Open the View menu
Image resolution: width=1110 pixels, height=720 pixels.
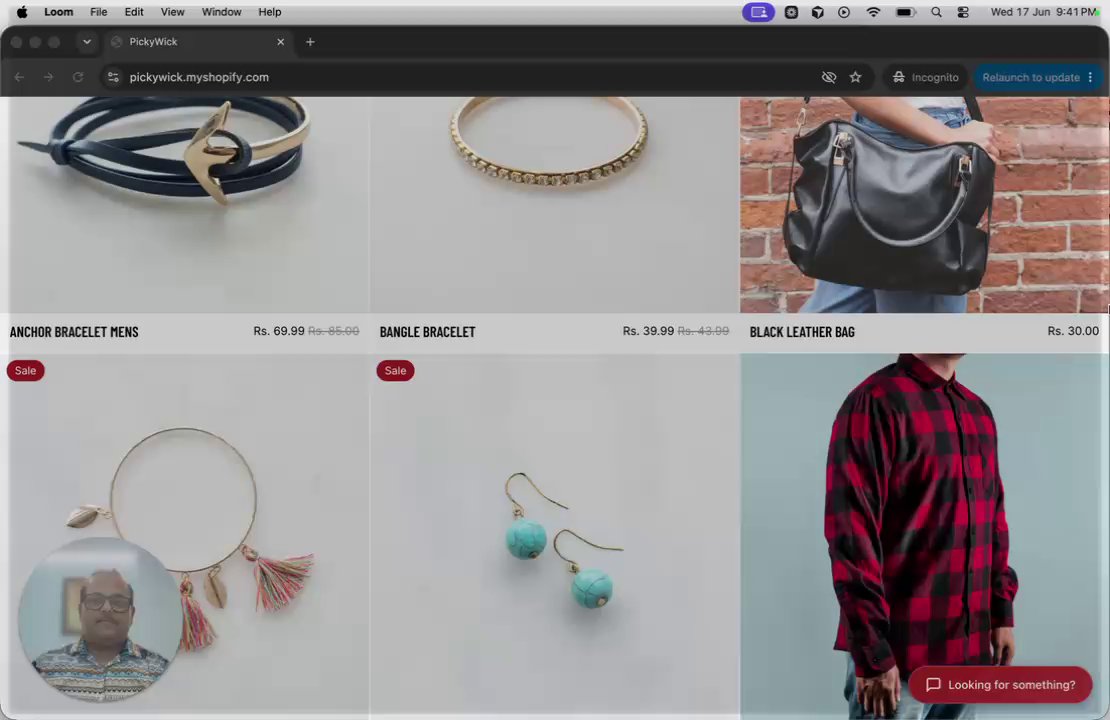pyautogui.click(x=172, y=12)
